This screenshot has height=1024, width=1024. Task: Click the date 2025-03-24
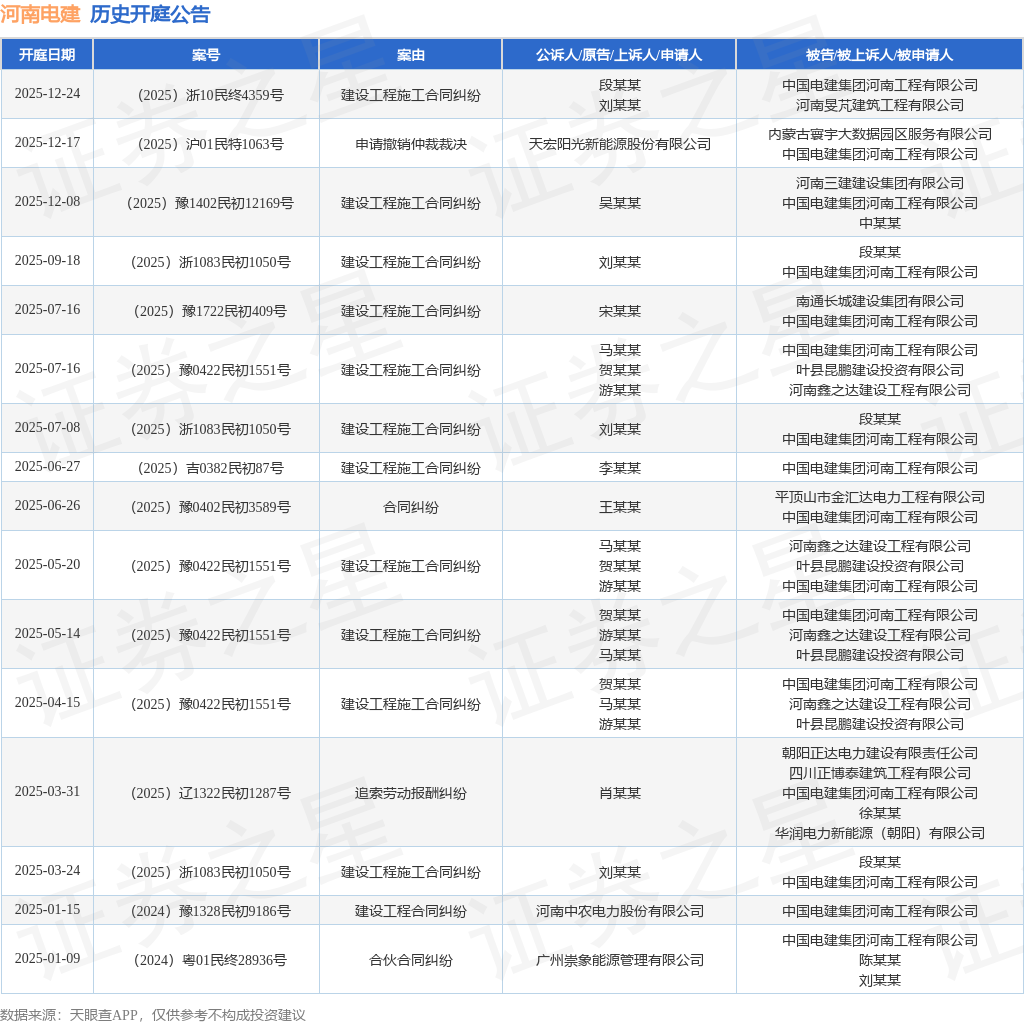[47, 871]
